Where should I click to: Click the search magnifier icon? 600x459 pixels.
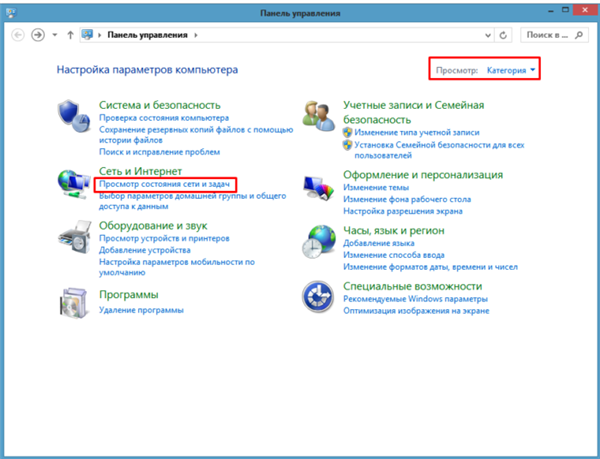pos(579,35)
